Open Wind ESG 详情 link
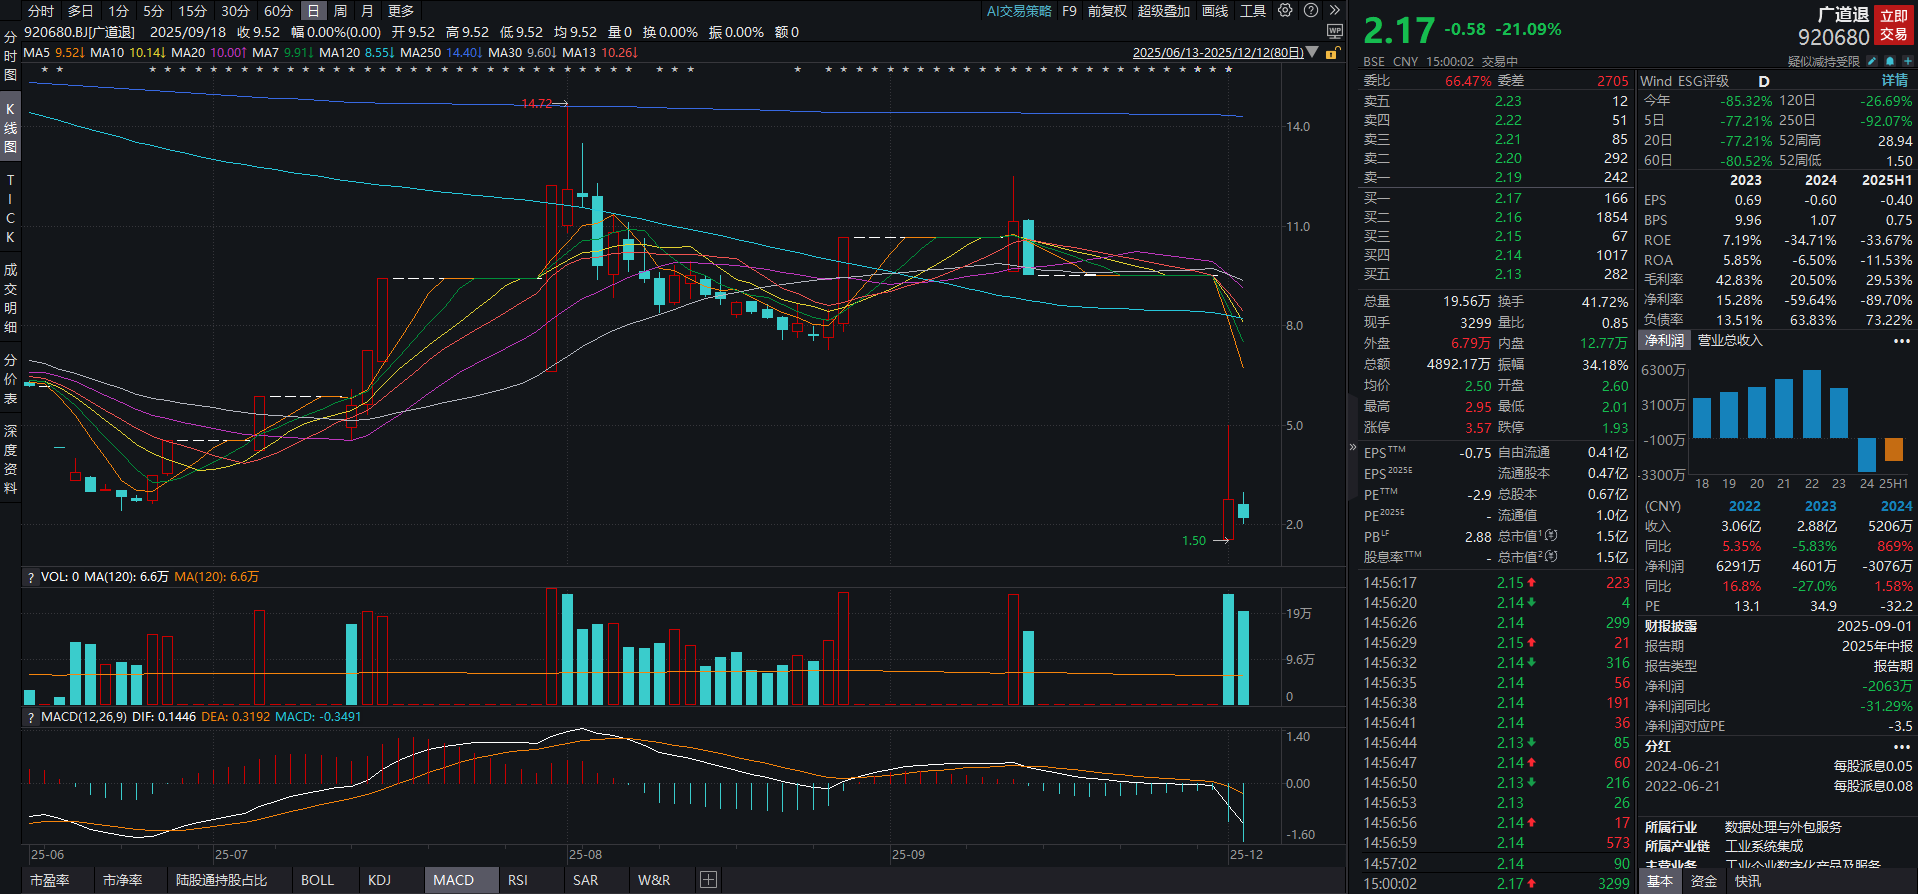1918x894 pixels. [1894, 81]
